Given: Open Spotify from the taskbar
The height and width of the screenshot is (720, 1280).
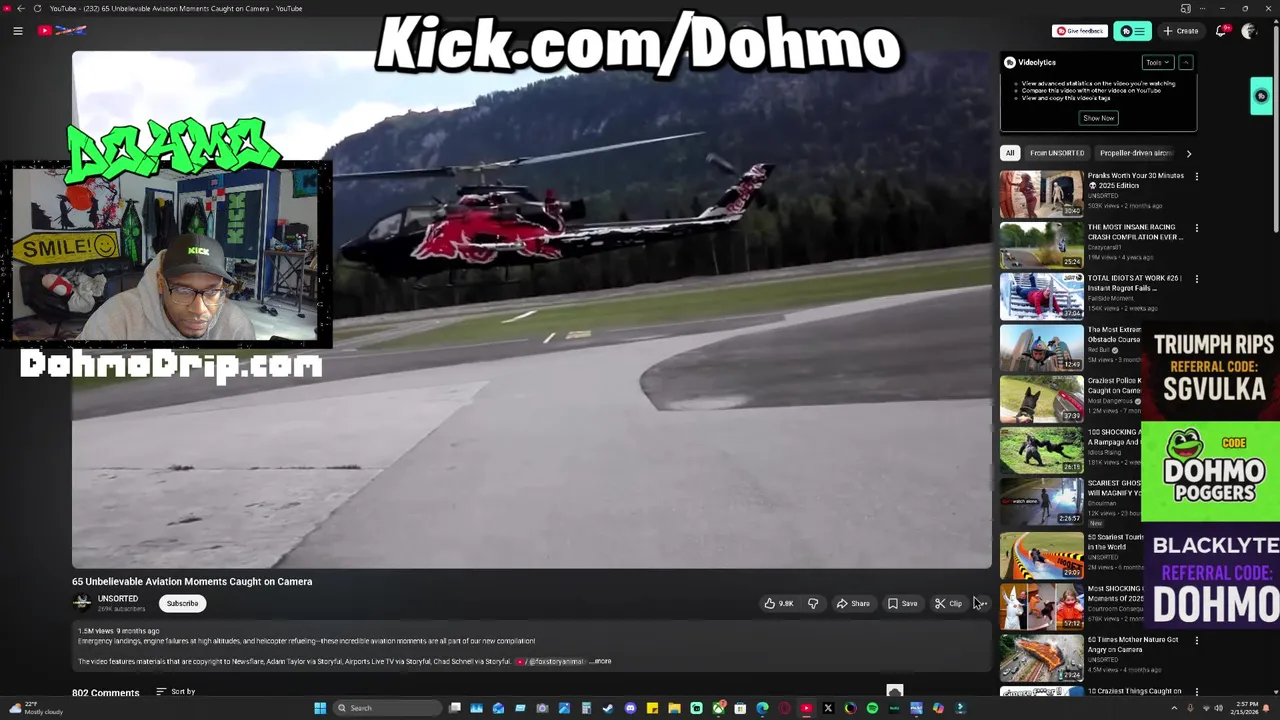Looking at the screenshot, I should click(x=872, y=708).
